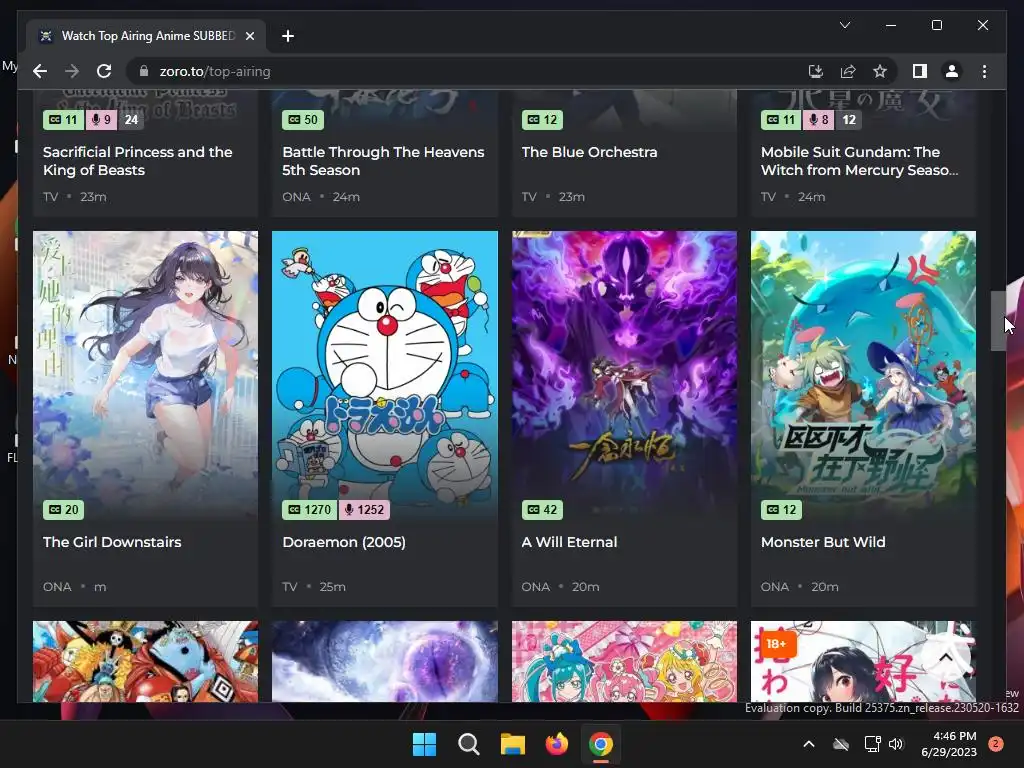Viewport: 1024px width, 768px height.
Task: Open the A Will Eternal poster
Action: tap(624, 374)
